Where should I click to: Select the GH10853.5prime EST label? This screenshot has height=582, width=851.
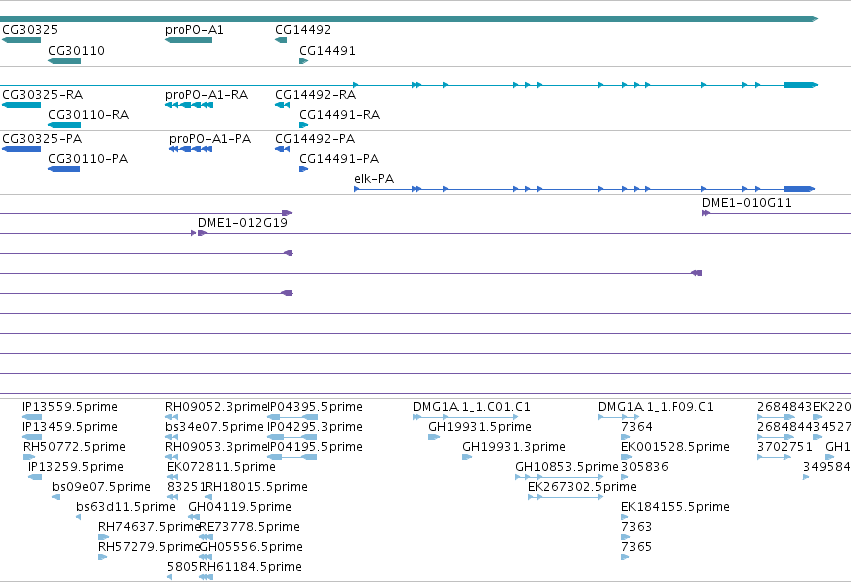pyautogui.click(x=567, y=467)
